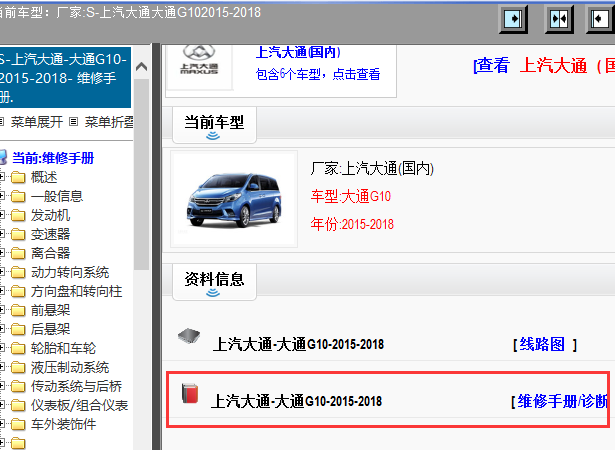
Task: Click the right-arrow panel layout icon
Action: pos(513,18)
